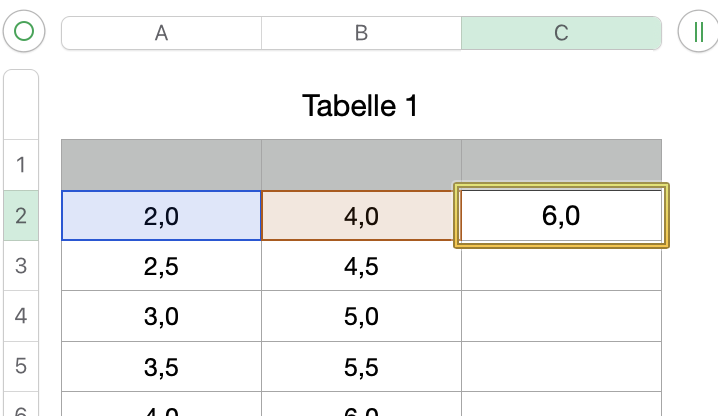
Task: Select row 3 header
Action: click(x=21, y=266)
